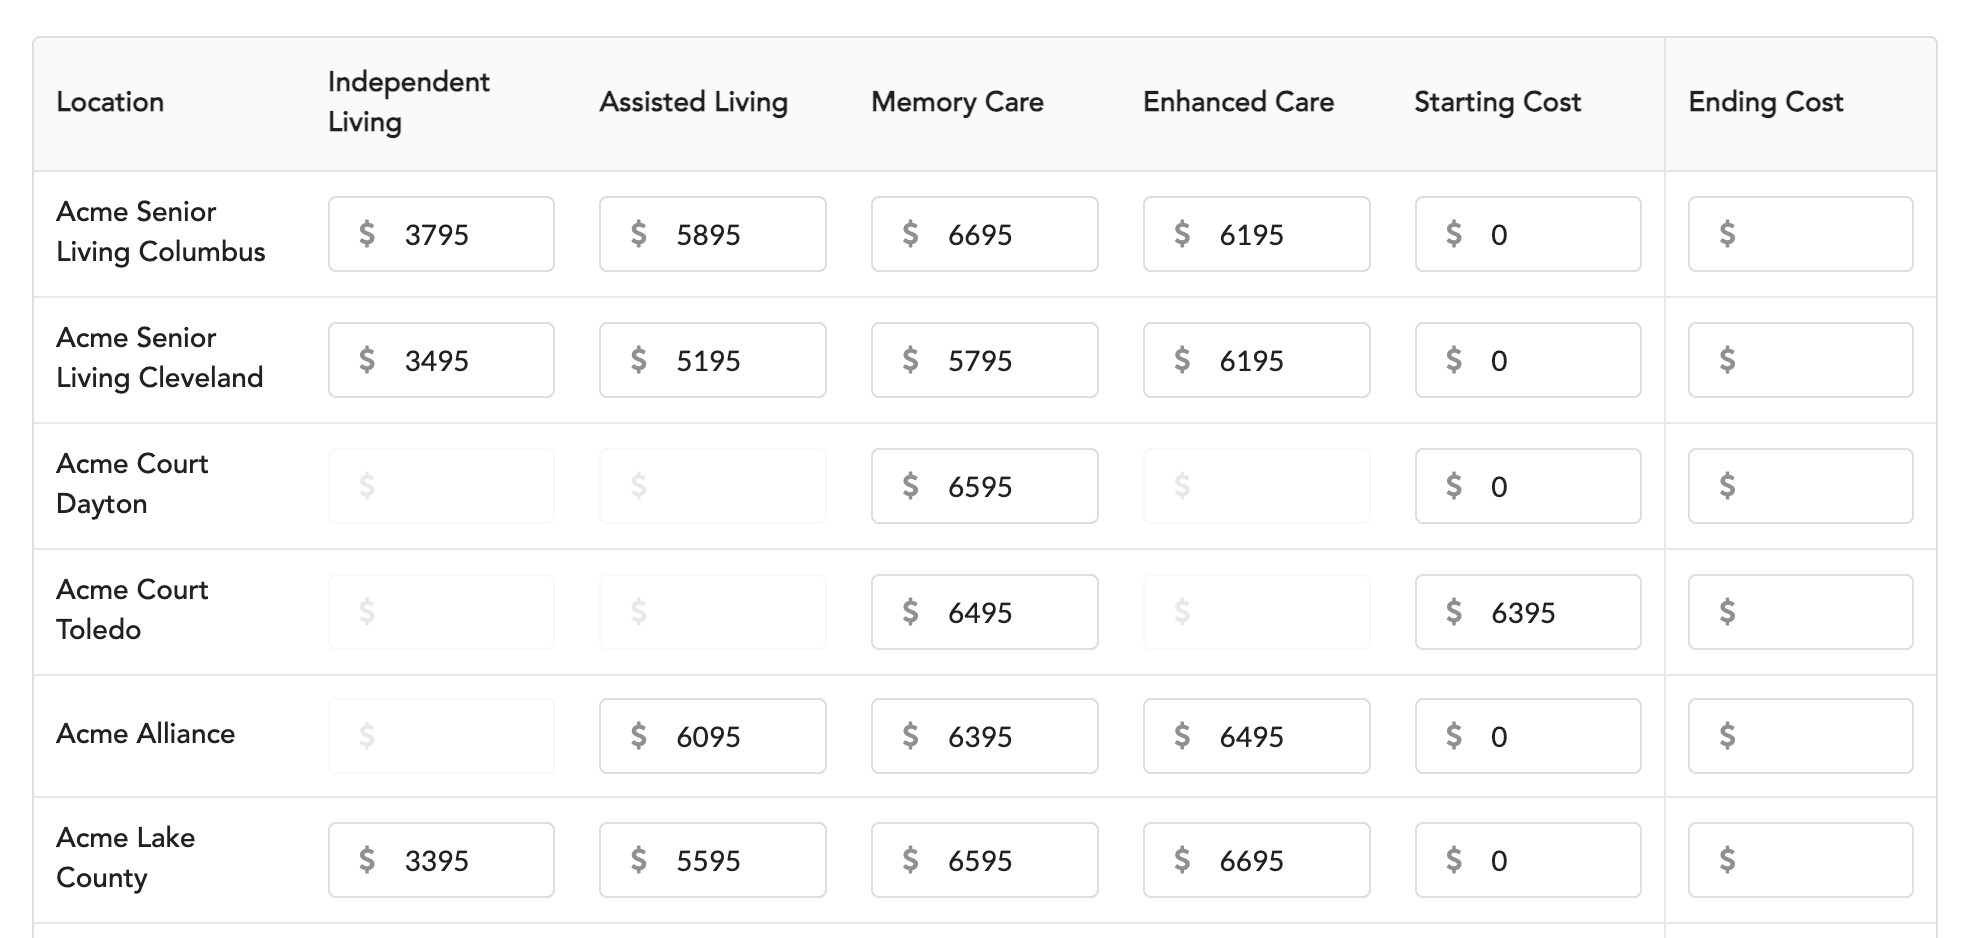Click dollar icon in Cleveland Ending Cost
This screenshot has width=1962, height=938.
click(1727, 360)
